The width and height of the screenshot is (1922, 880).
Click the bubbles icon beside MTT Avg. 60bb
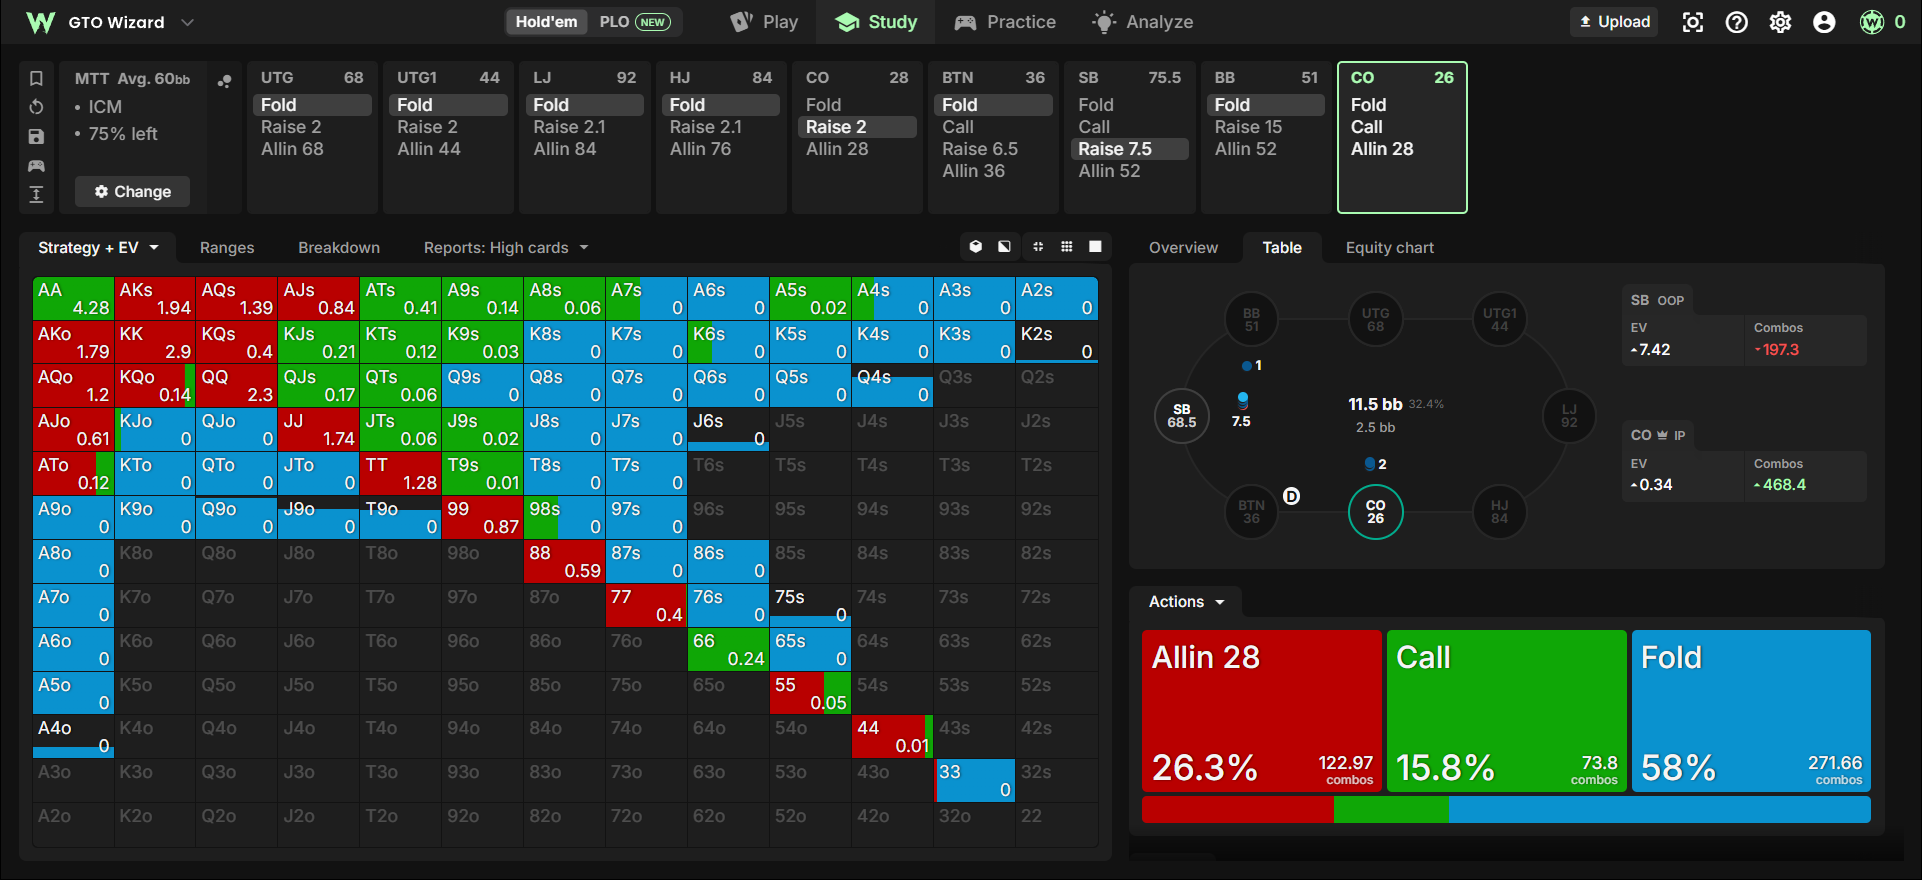point(225,81)
